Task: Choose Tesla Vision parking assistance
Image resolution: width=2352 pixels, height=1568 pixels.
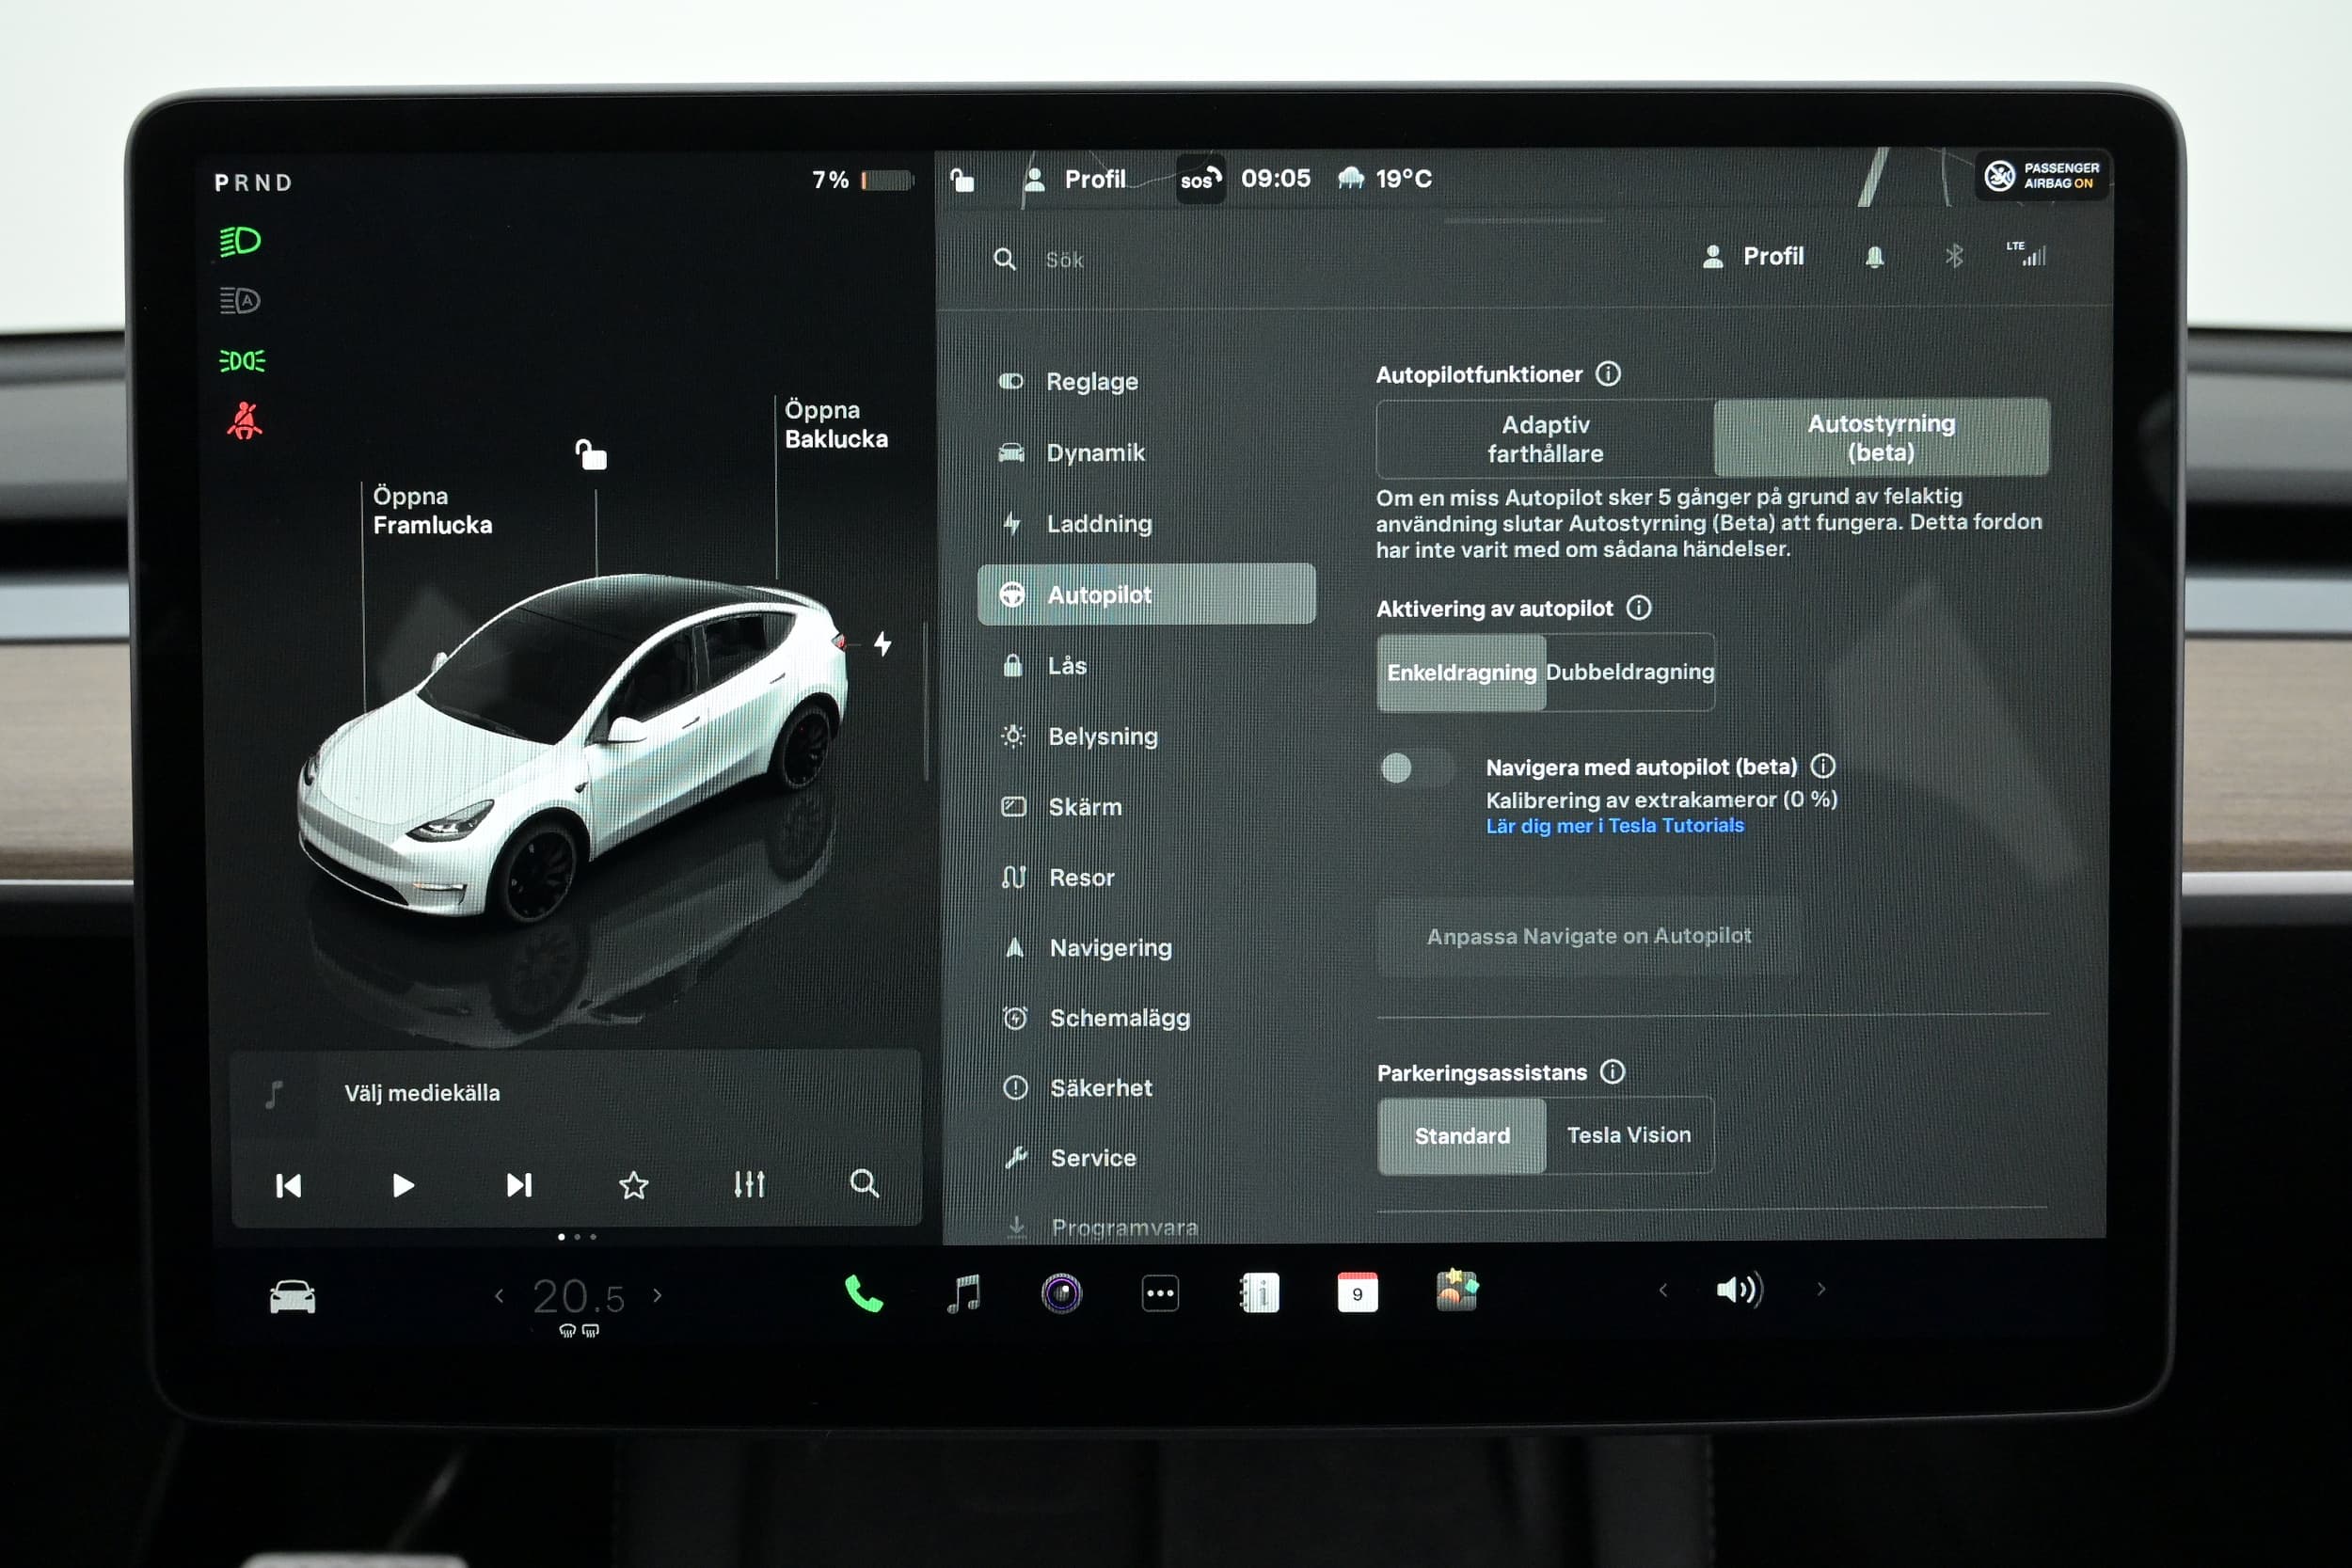Action: (x=1629, y=1135)
